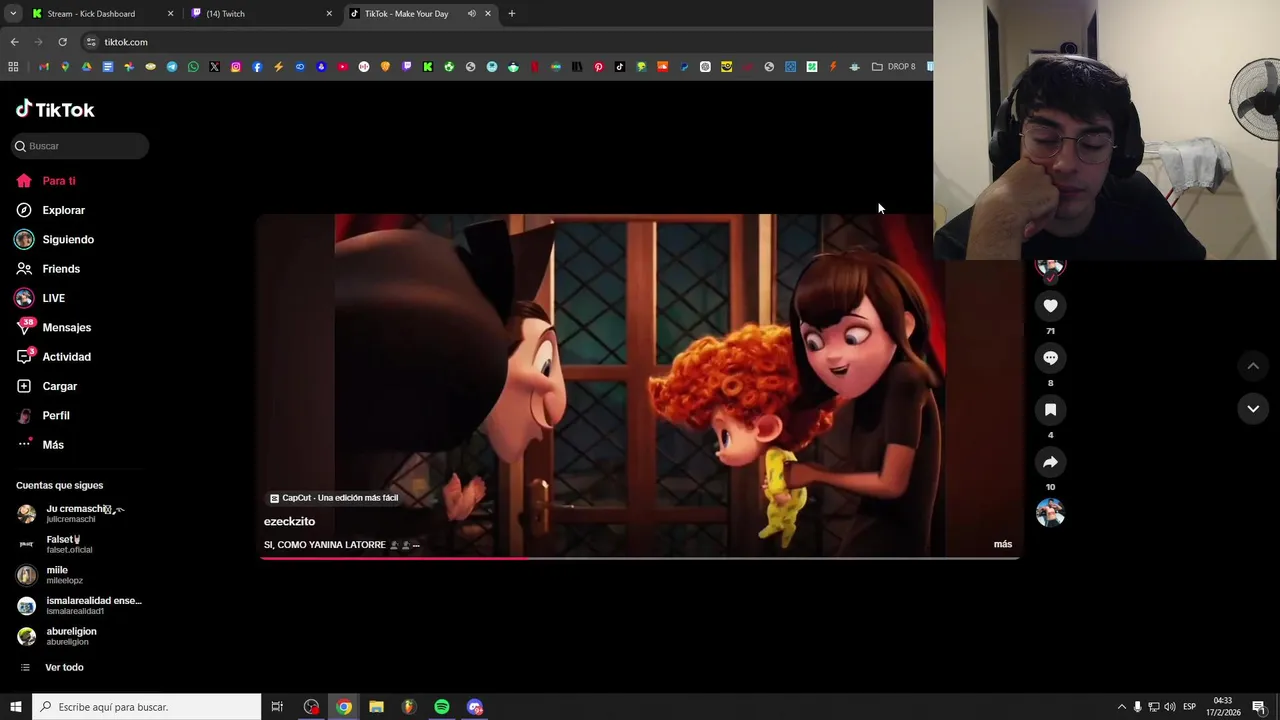The height and width of the screenshot is (720, 1280).
Task: Open the Telegram bookmark
Action: [172, 67]
